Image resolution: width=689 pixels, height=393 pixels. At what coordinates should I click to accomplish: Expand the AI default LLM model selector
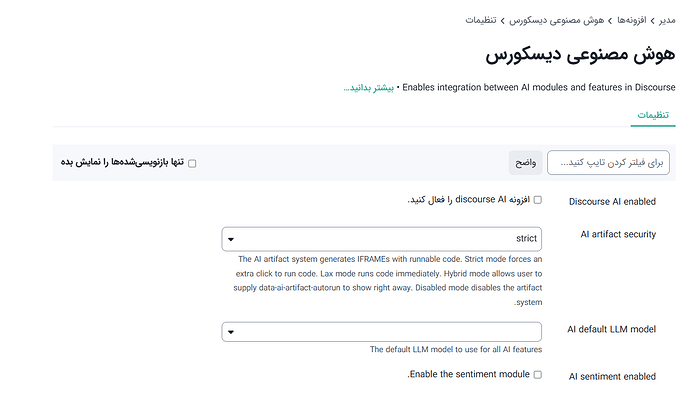381,332
